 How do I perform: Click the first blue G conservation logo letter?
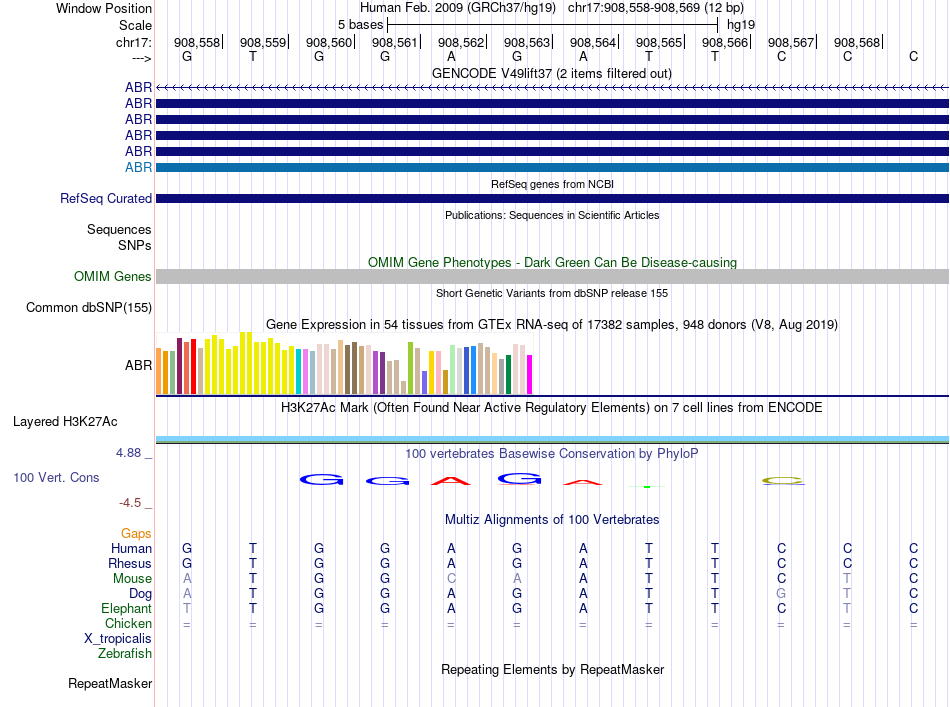[322, 480]
